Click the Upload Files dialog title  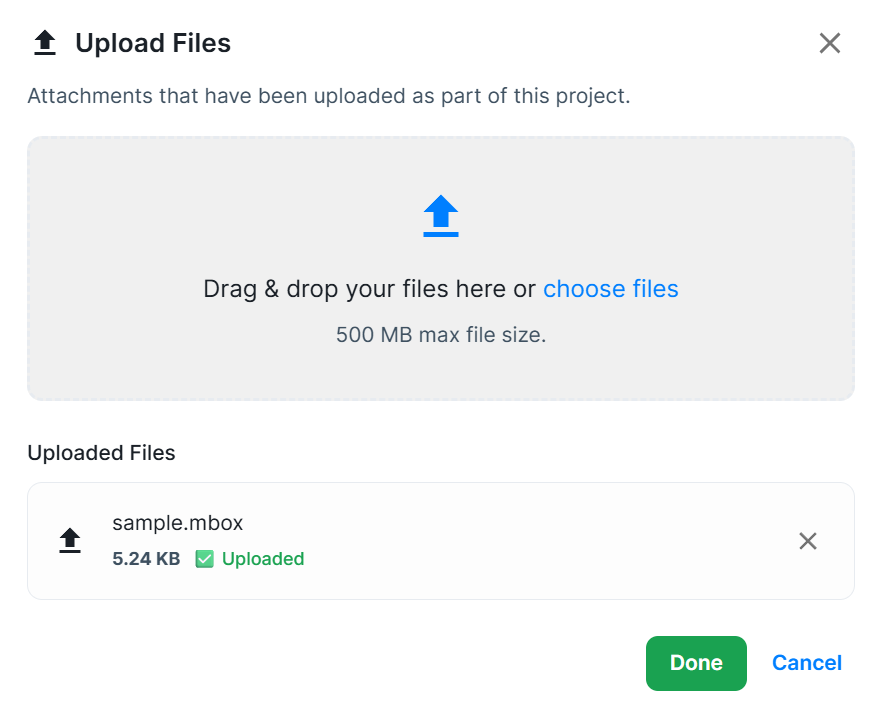coord(153,43)
